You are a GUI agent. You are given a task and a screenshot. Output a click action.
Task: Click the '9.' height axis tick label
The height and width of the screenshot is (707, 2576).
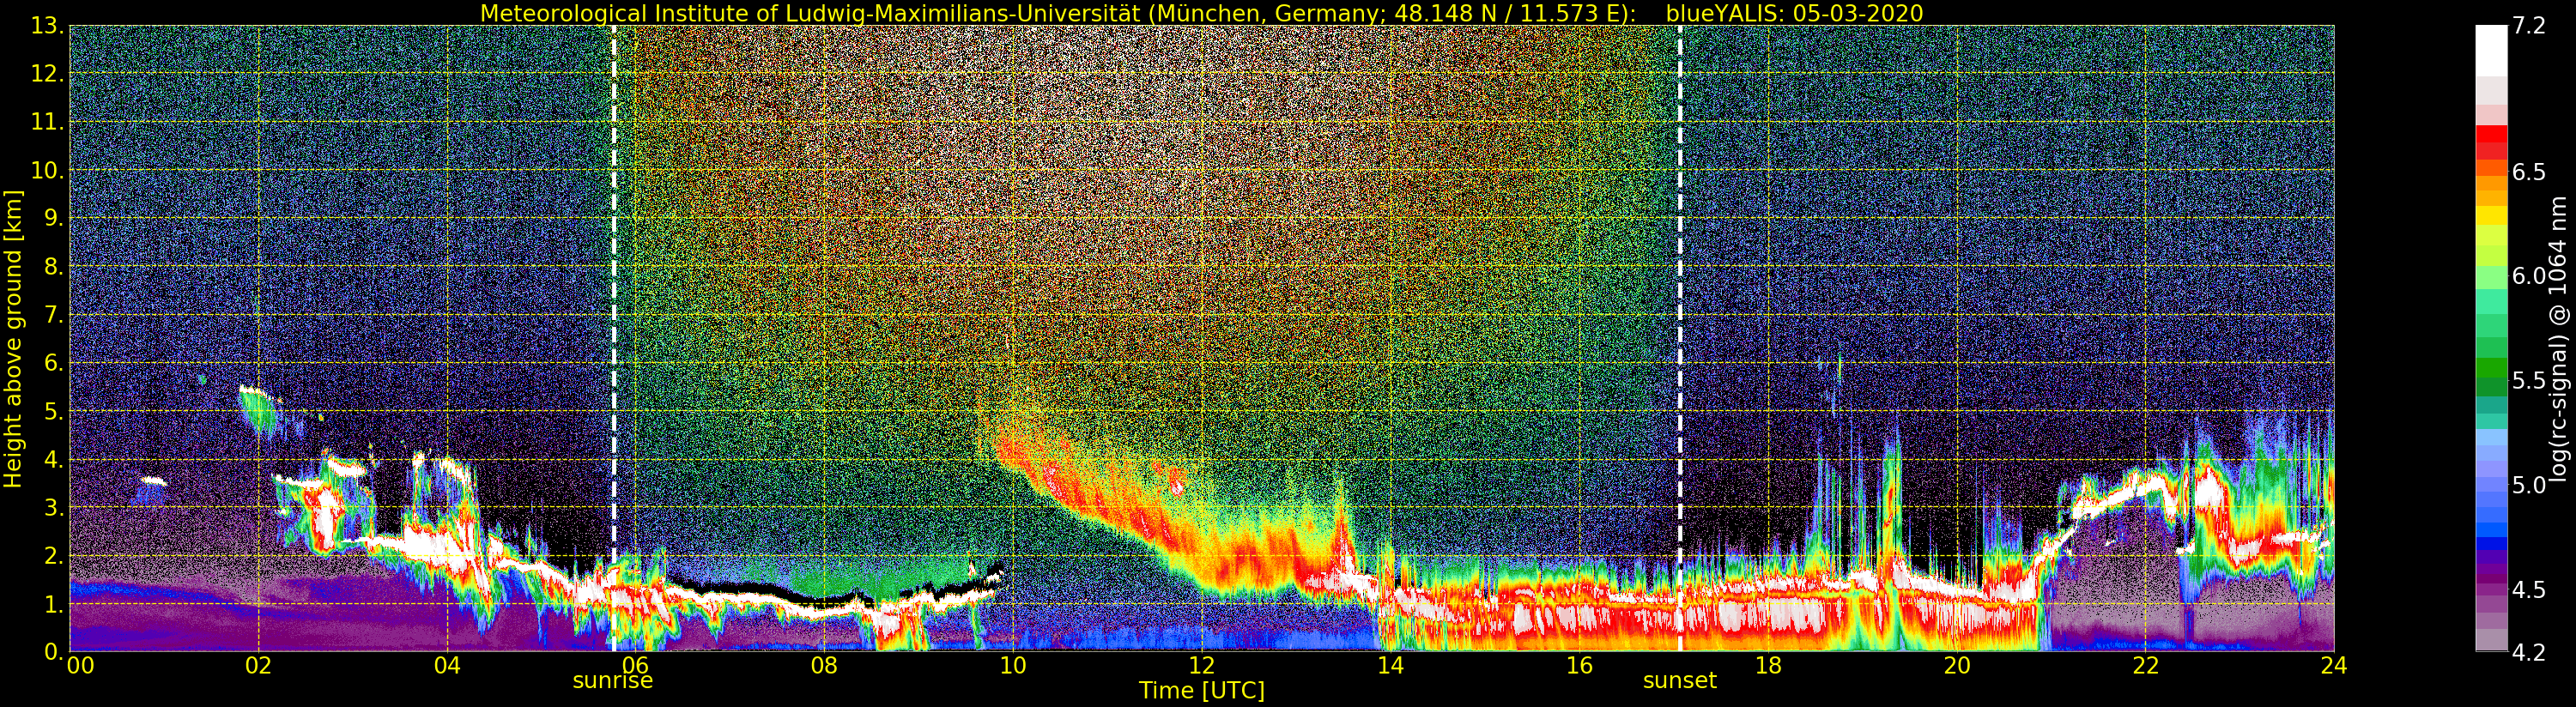[x=54, y=218]
